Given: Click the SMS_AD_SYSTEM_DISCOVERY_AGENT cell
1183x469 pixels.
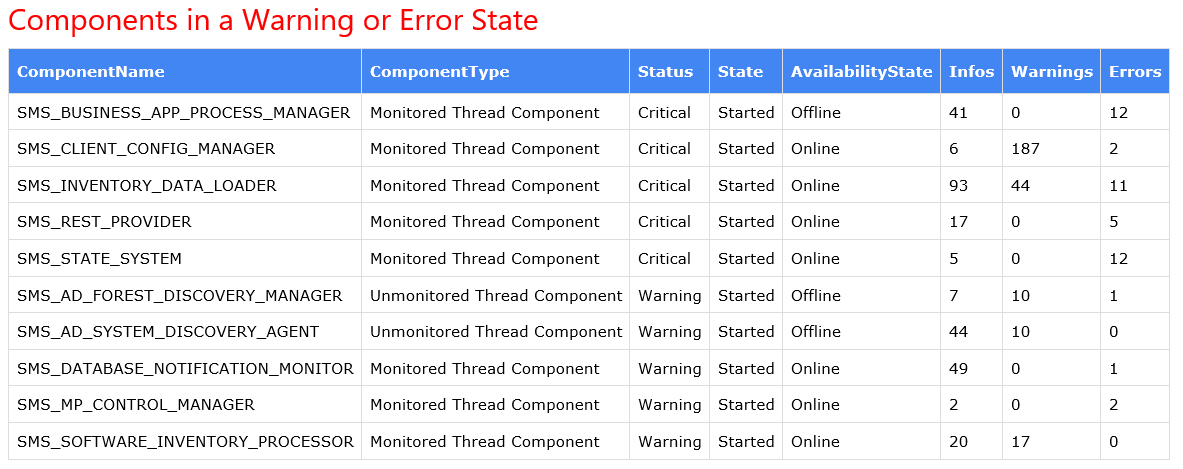Looking at the screenshot, I should tap(168, 332).
